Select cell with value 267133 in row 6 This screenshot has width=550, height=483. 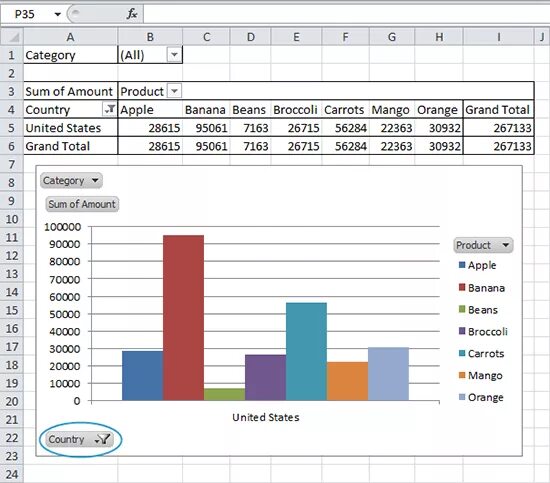tap(498, 146)
